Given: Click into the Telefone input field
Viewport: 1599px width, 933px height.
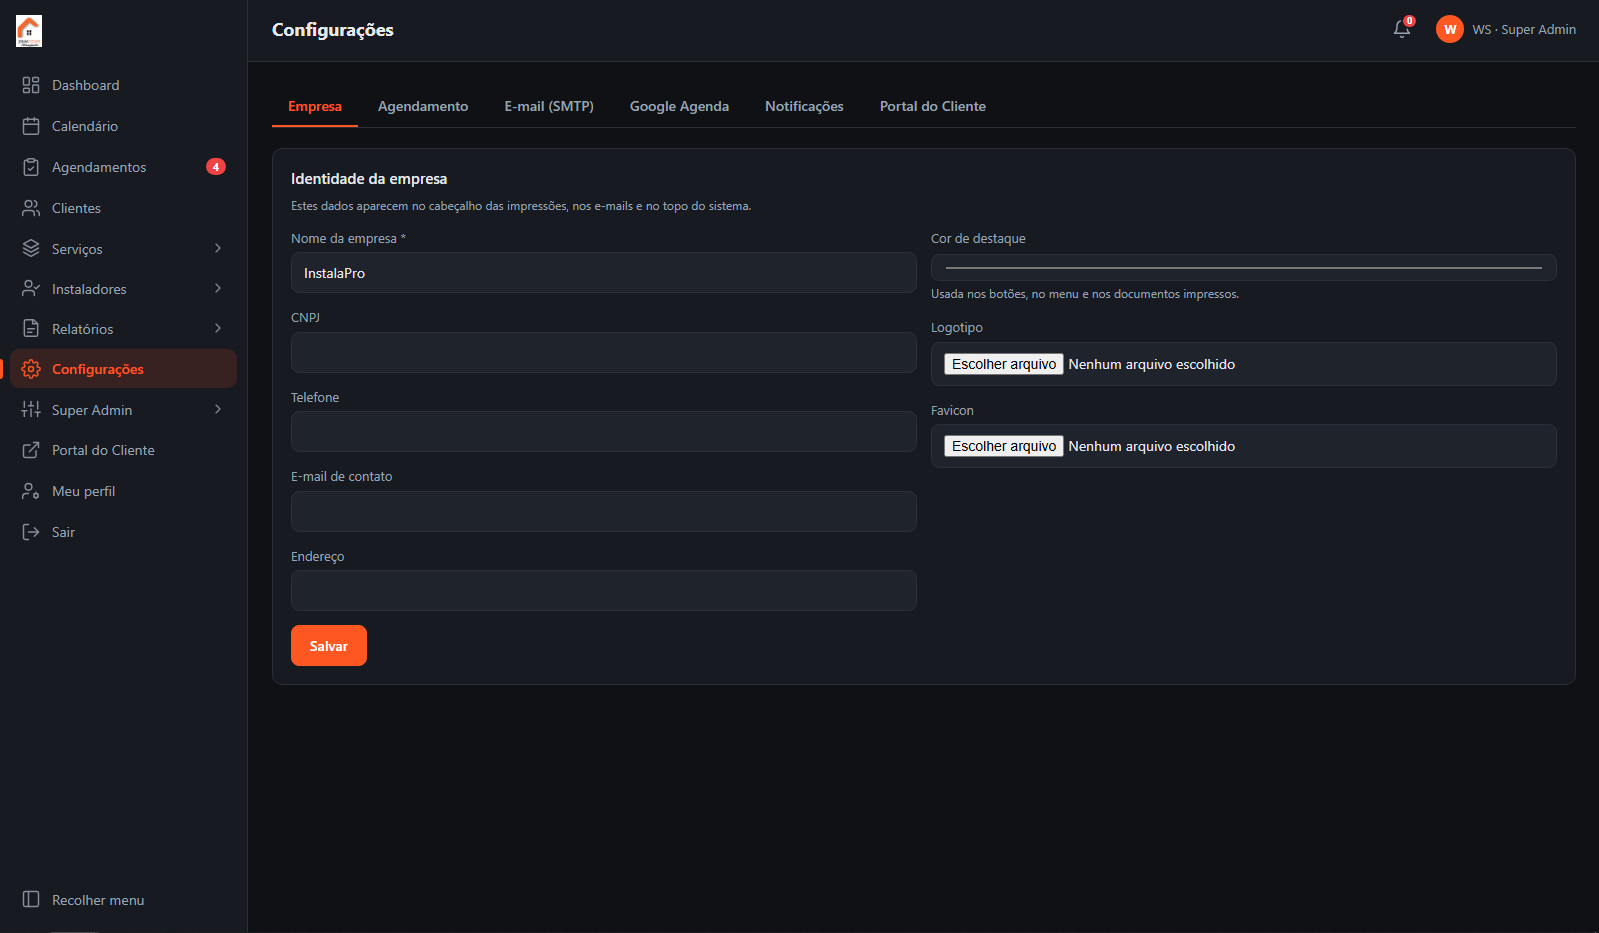Looking at the screenshot, I should (x=604, y=432).
